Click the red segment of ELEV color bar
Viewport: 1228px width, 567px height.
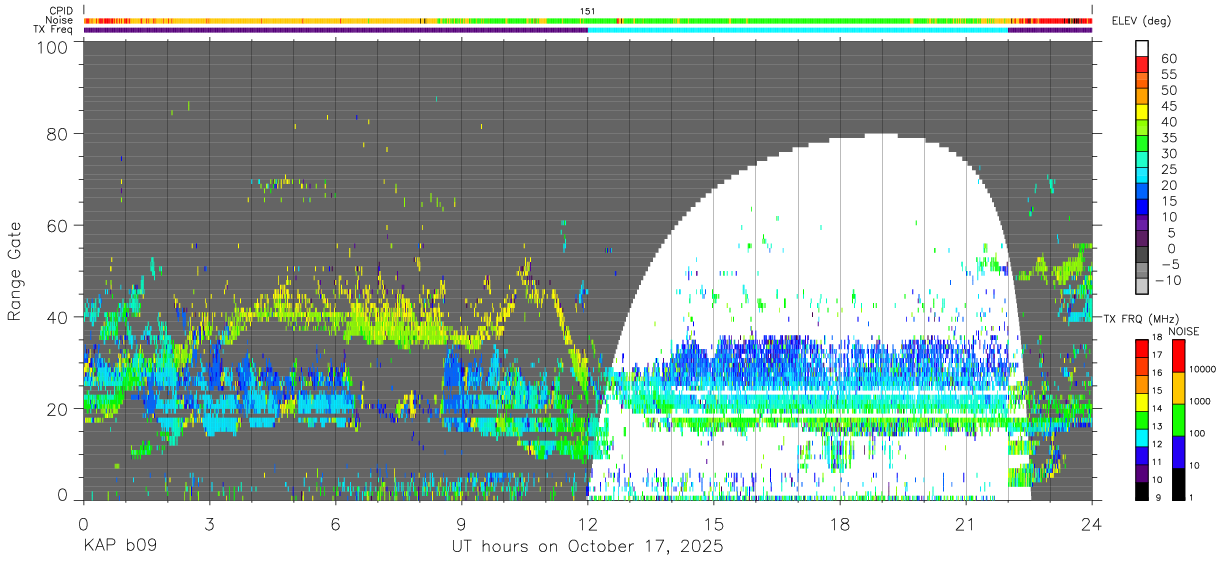pyautogui.click(x=1142, y=64)
